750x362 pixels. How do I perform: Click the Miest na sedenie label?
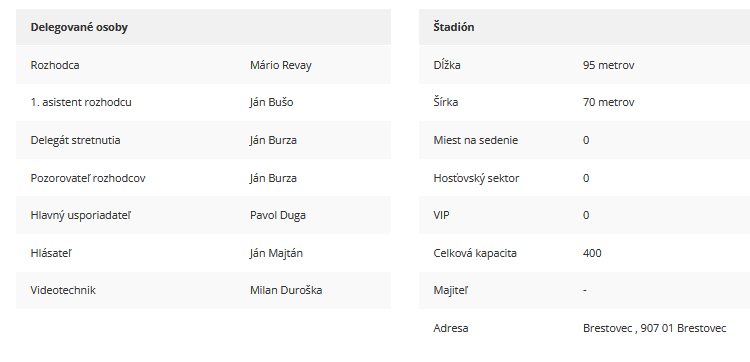point(475,140)
